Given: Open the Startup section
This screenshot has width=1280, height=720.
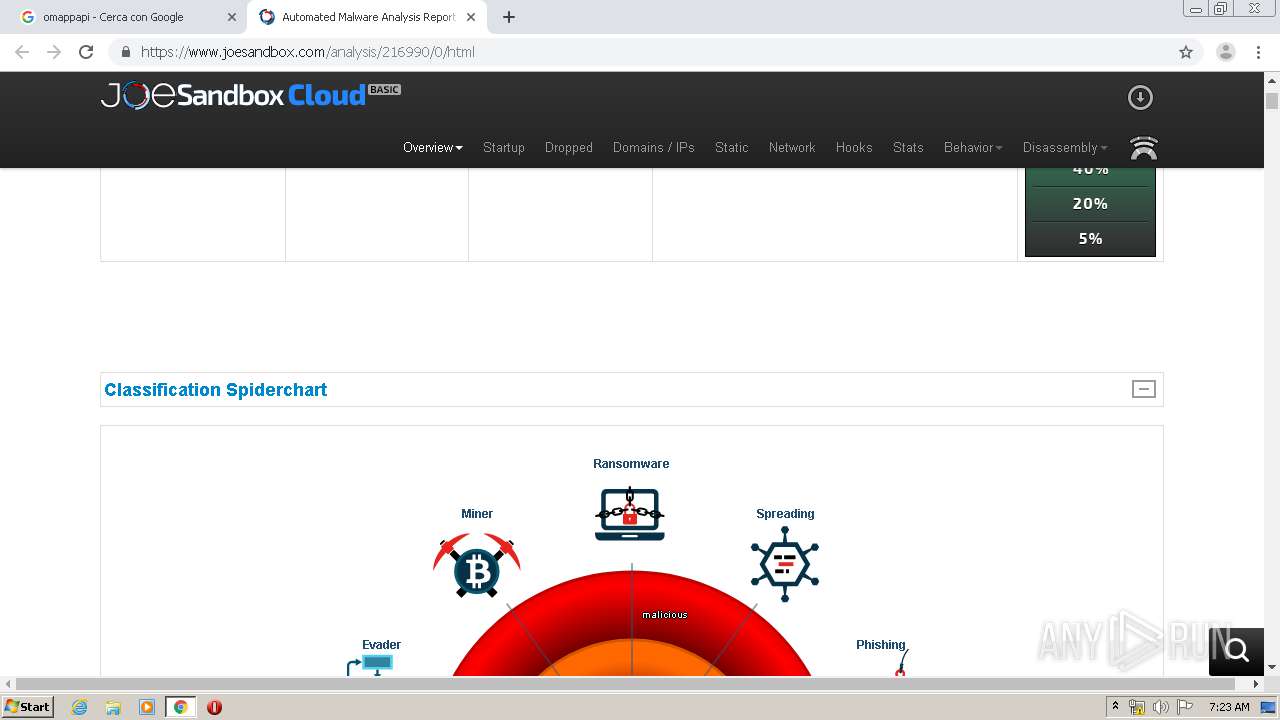Looking at the screenshot, I should pyautogui.click(x=503, y=147).
